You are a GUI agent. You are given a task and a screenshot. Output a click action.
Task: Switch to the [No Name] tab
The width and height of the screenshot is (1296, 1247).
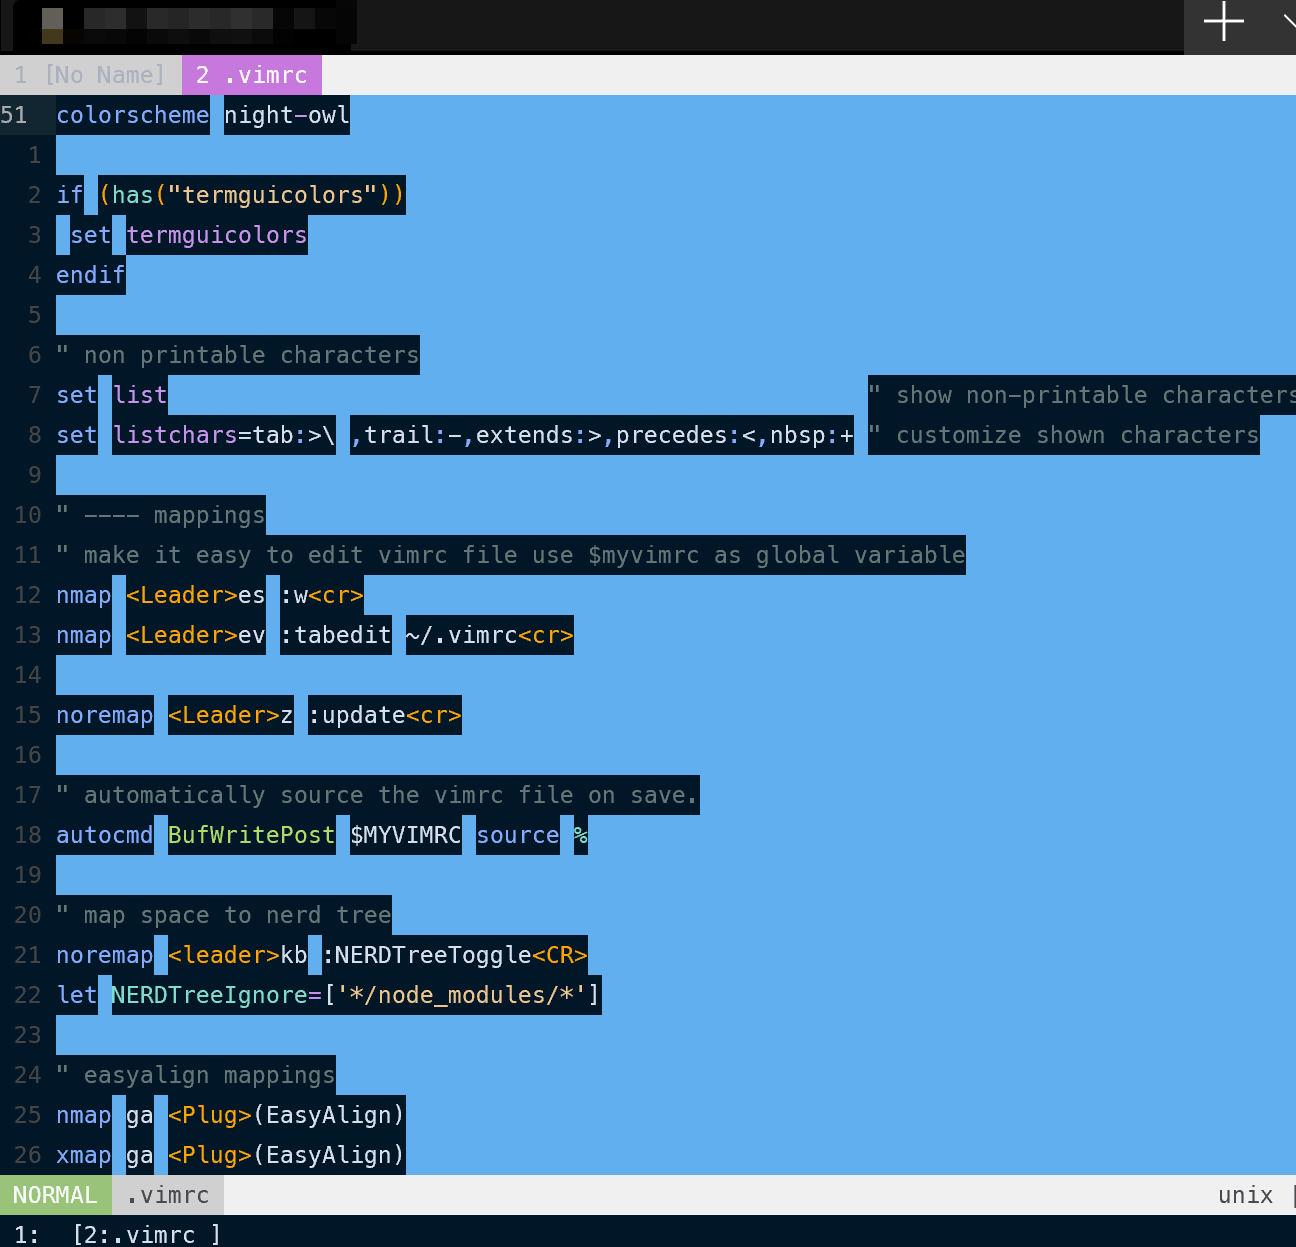coord(90,75)
